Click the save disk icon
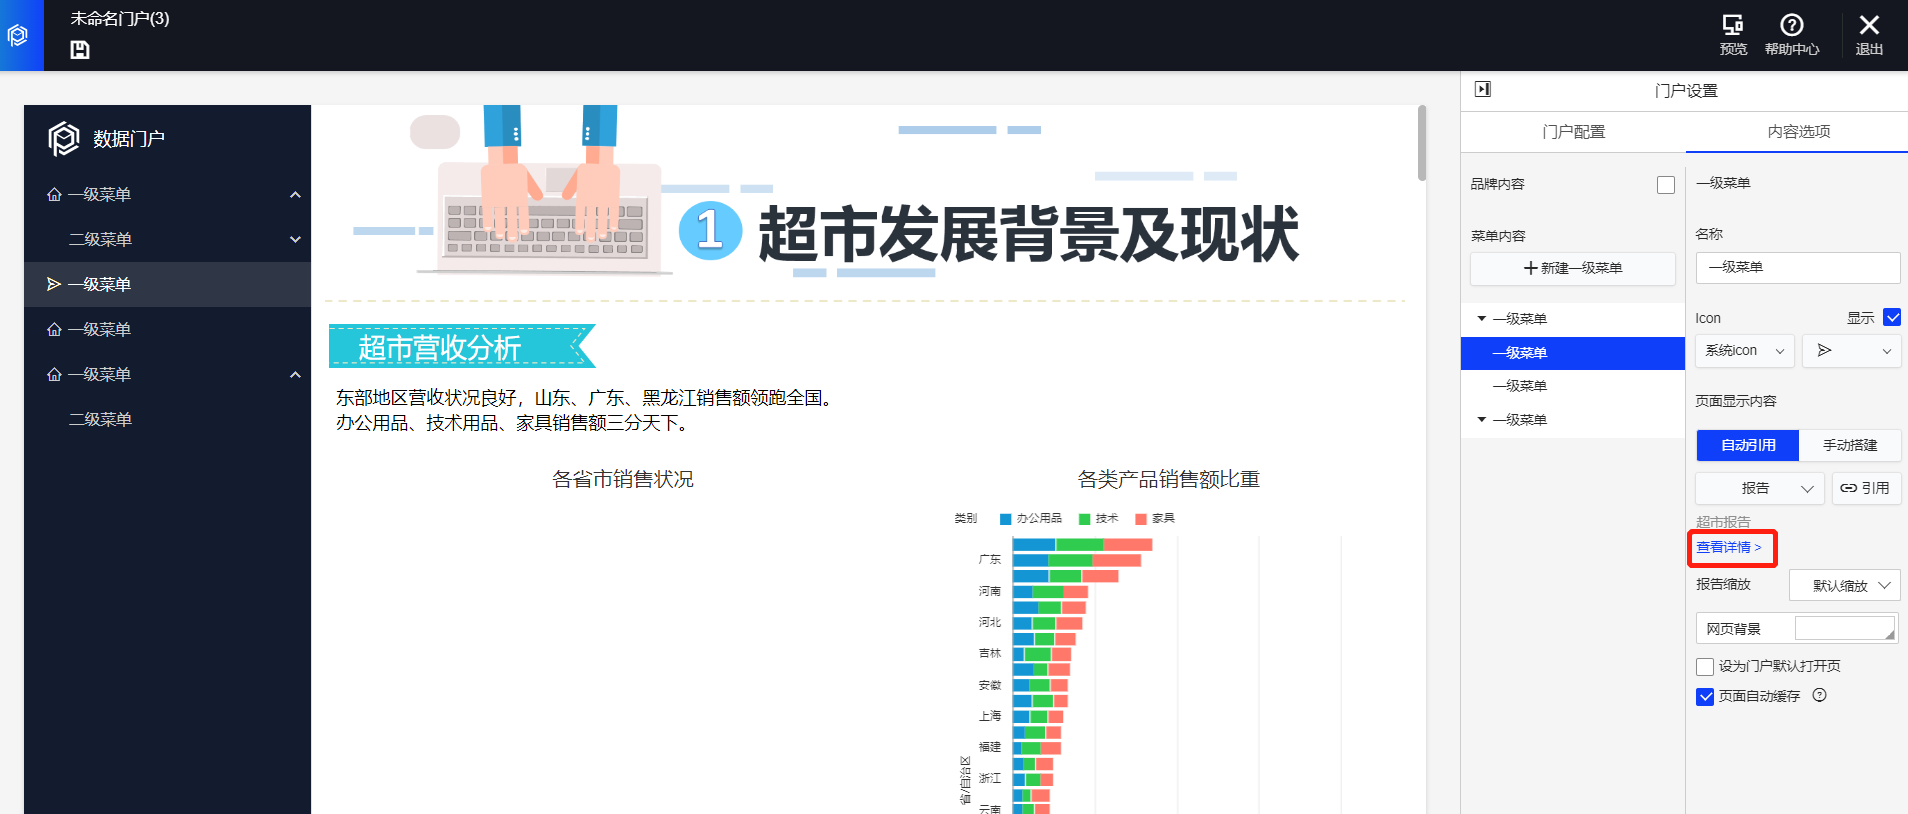Image resolution: width=1908 pixels, height=814 pixels. point(80,50)
